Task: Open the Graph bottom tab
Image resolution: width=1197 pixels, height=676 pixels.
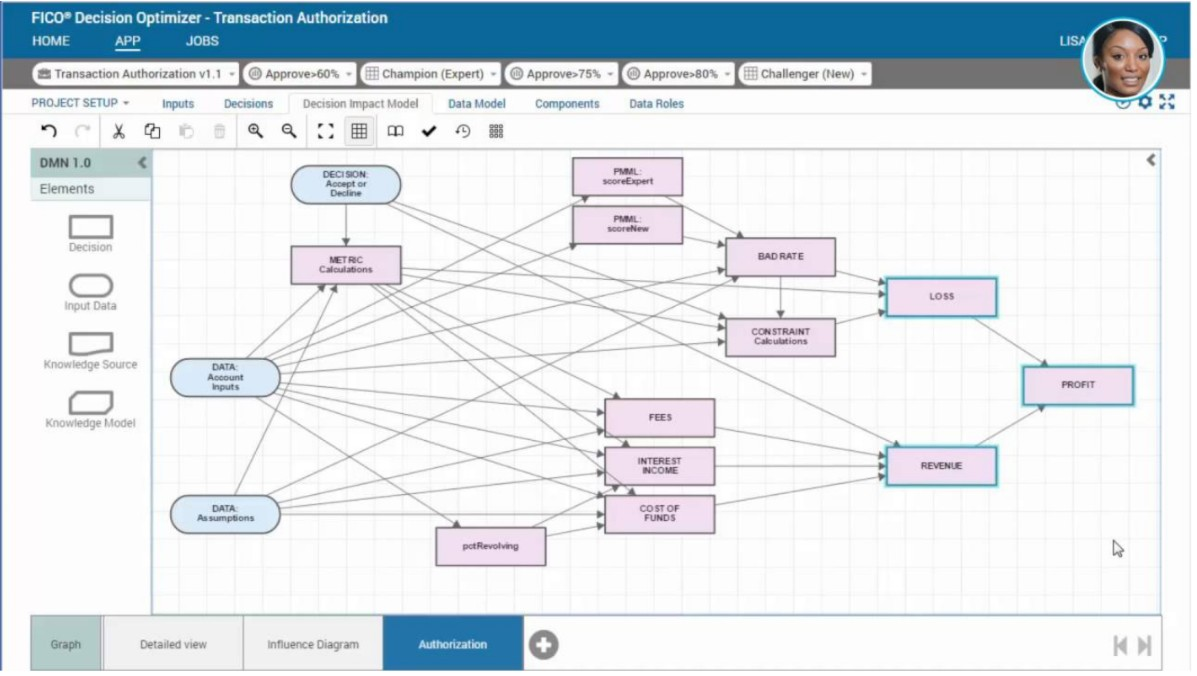Action: pyautogui.click(x=66, y=645)
